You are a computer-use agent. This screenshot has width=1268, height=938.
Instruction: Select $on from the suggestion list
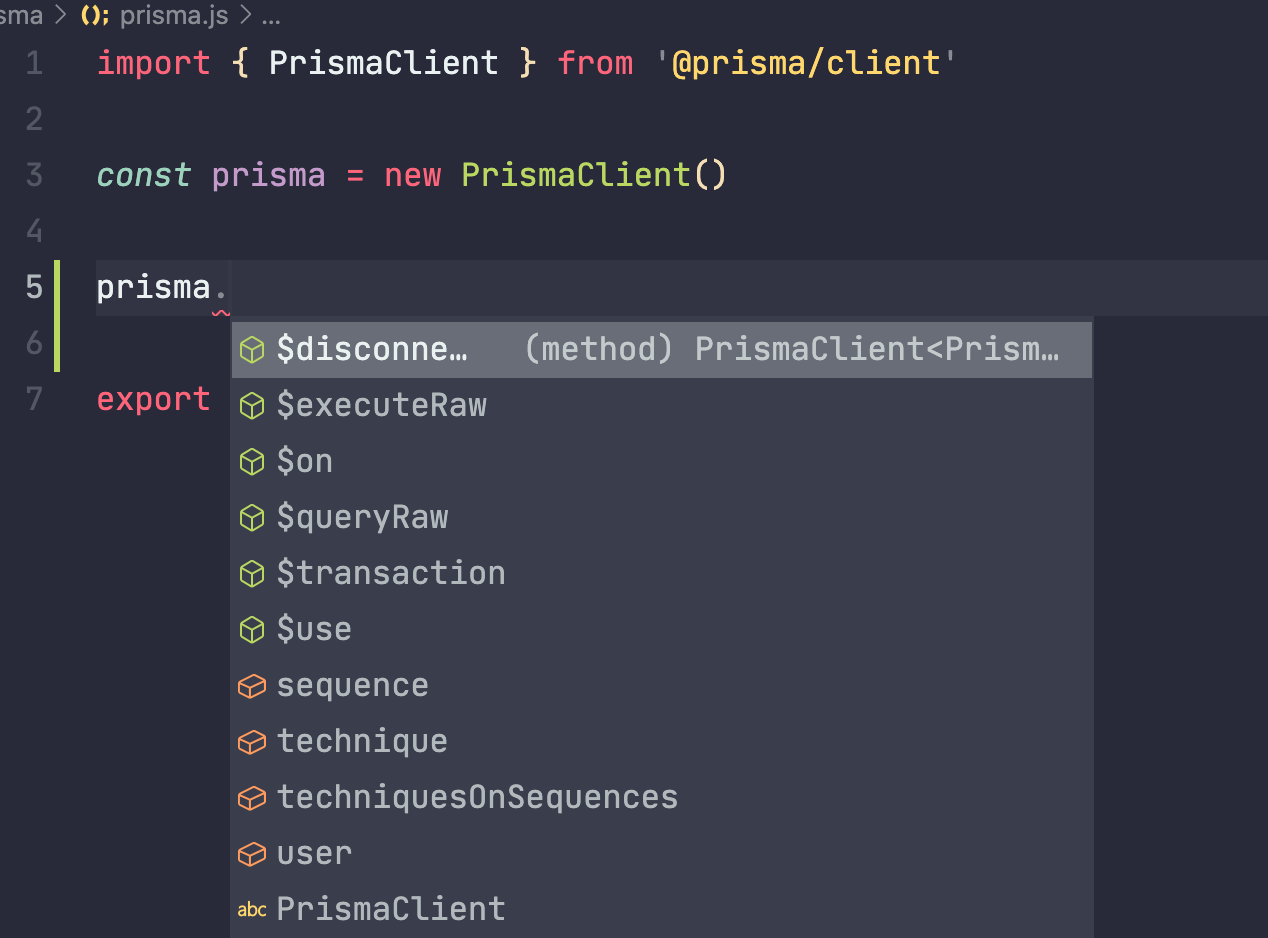pos(305,461)
